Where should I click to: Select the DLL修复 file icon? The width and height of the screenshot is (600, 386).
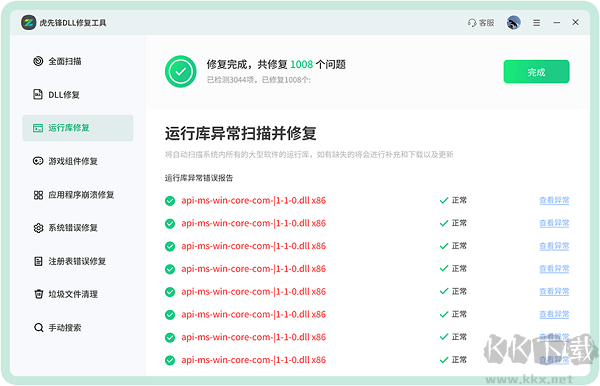pos(38,94)
